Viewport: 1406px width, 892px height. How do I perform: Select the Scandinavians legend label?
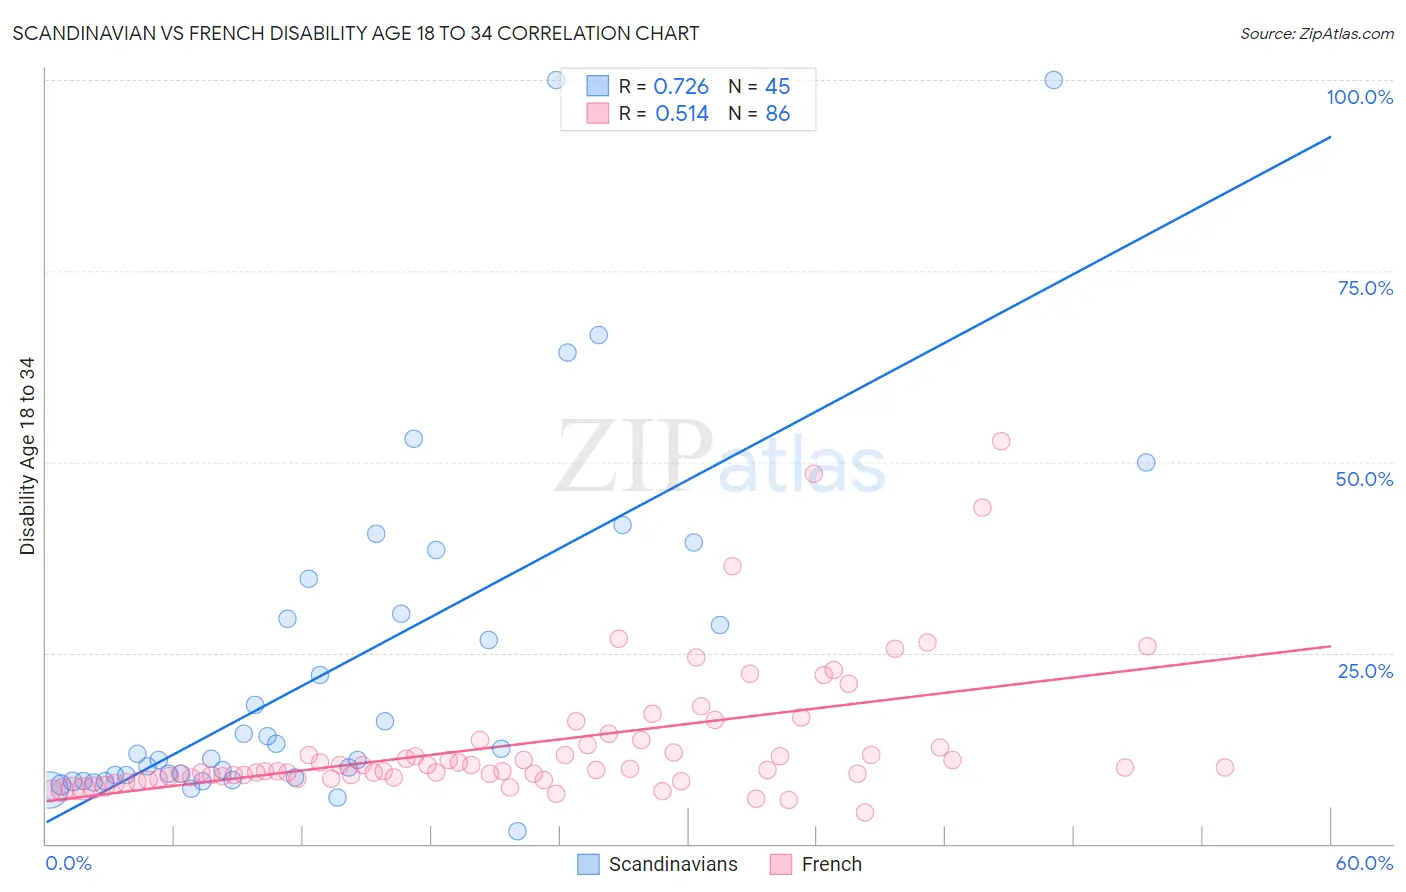coord(673,864)
